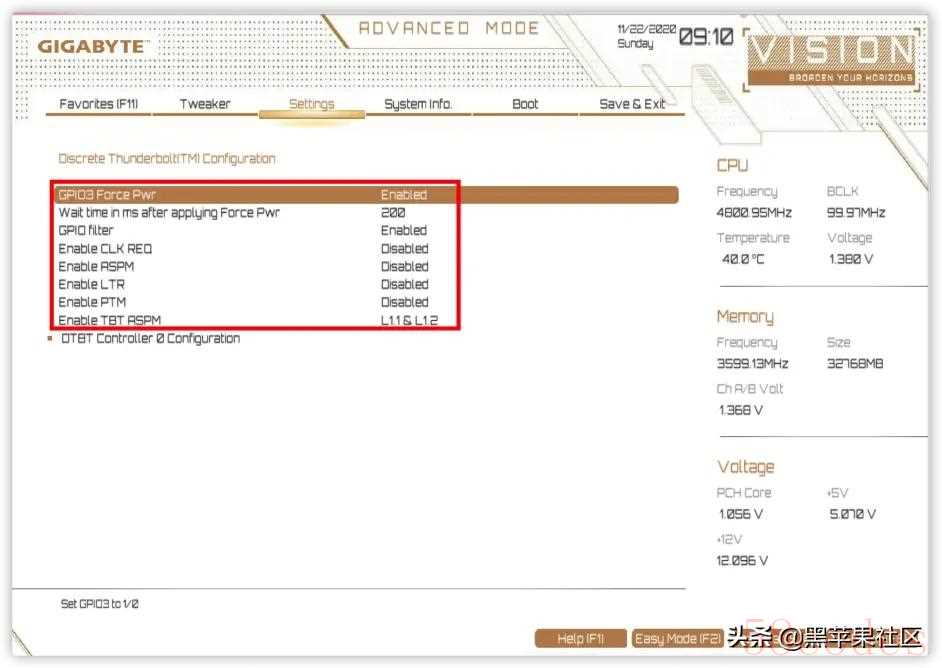Select the Boot tab
This screenshot has height=668, width=942.
point(525,104)
